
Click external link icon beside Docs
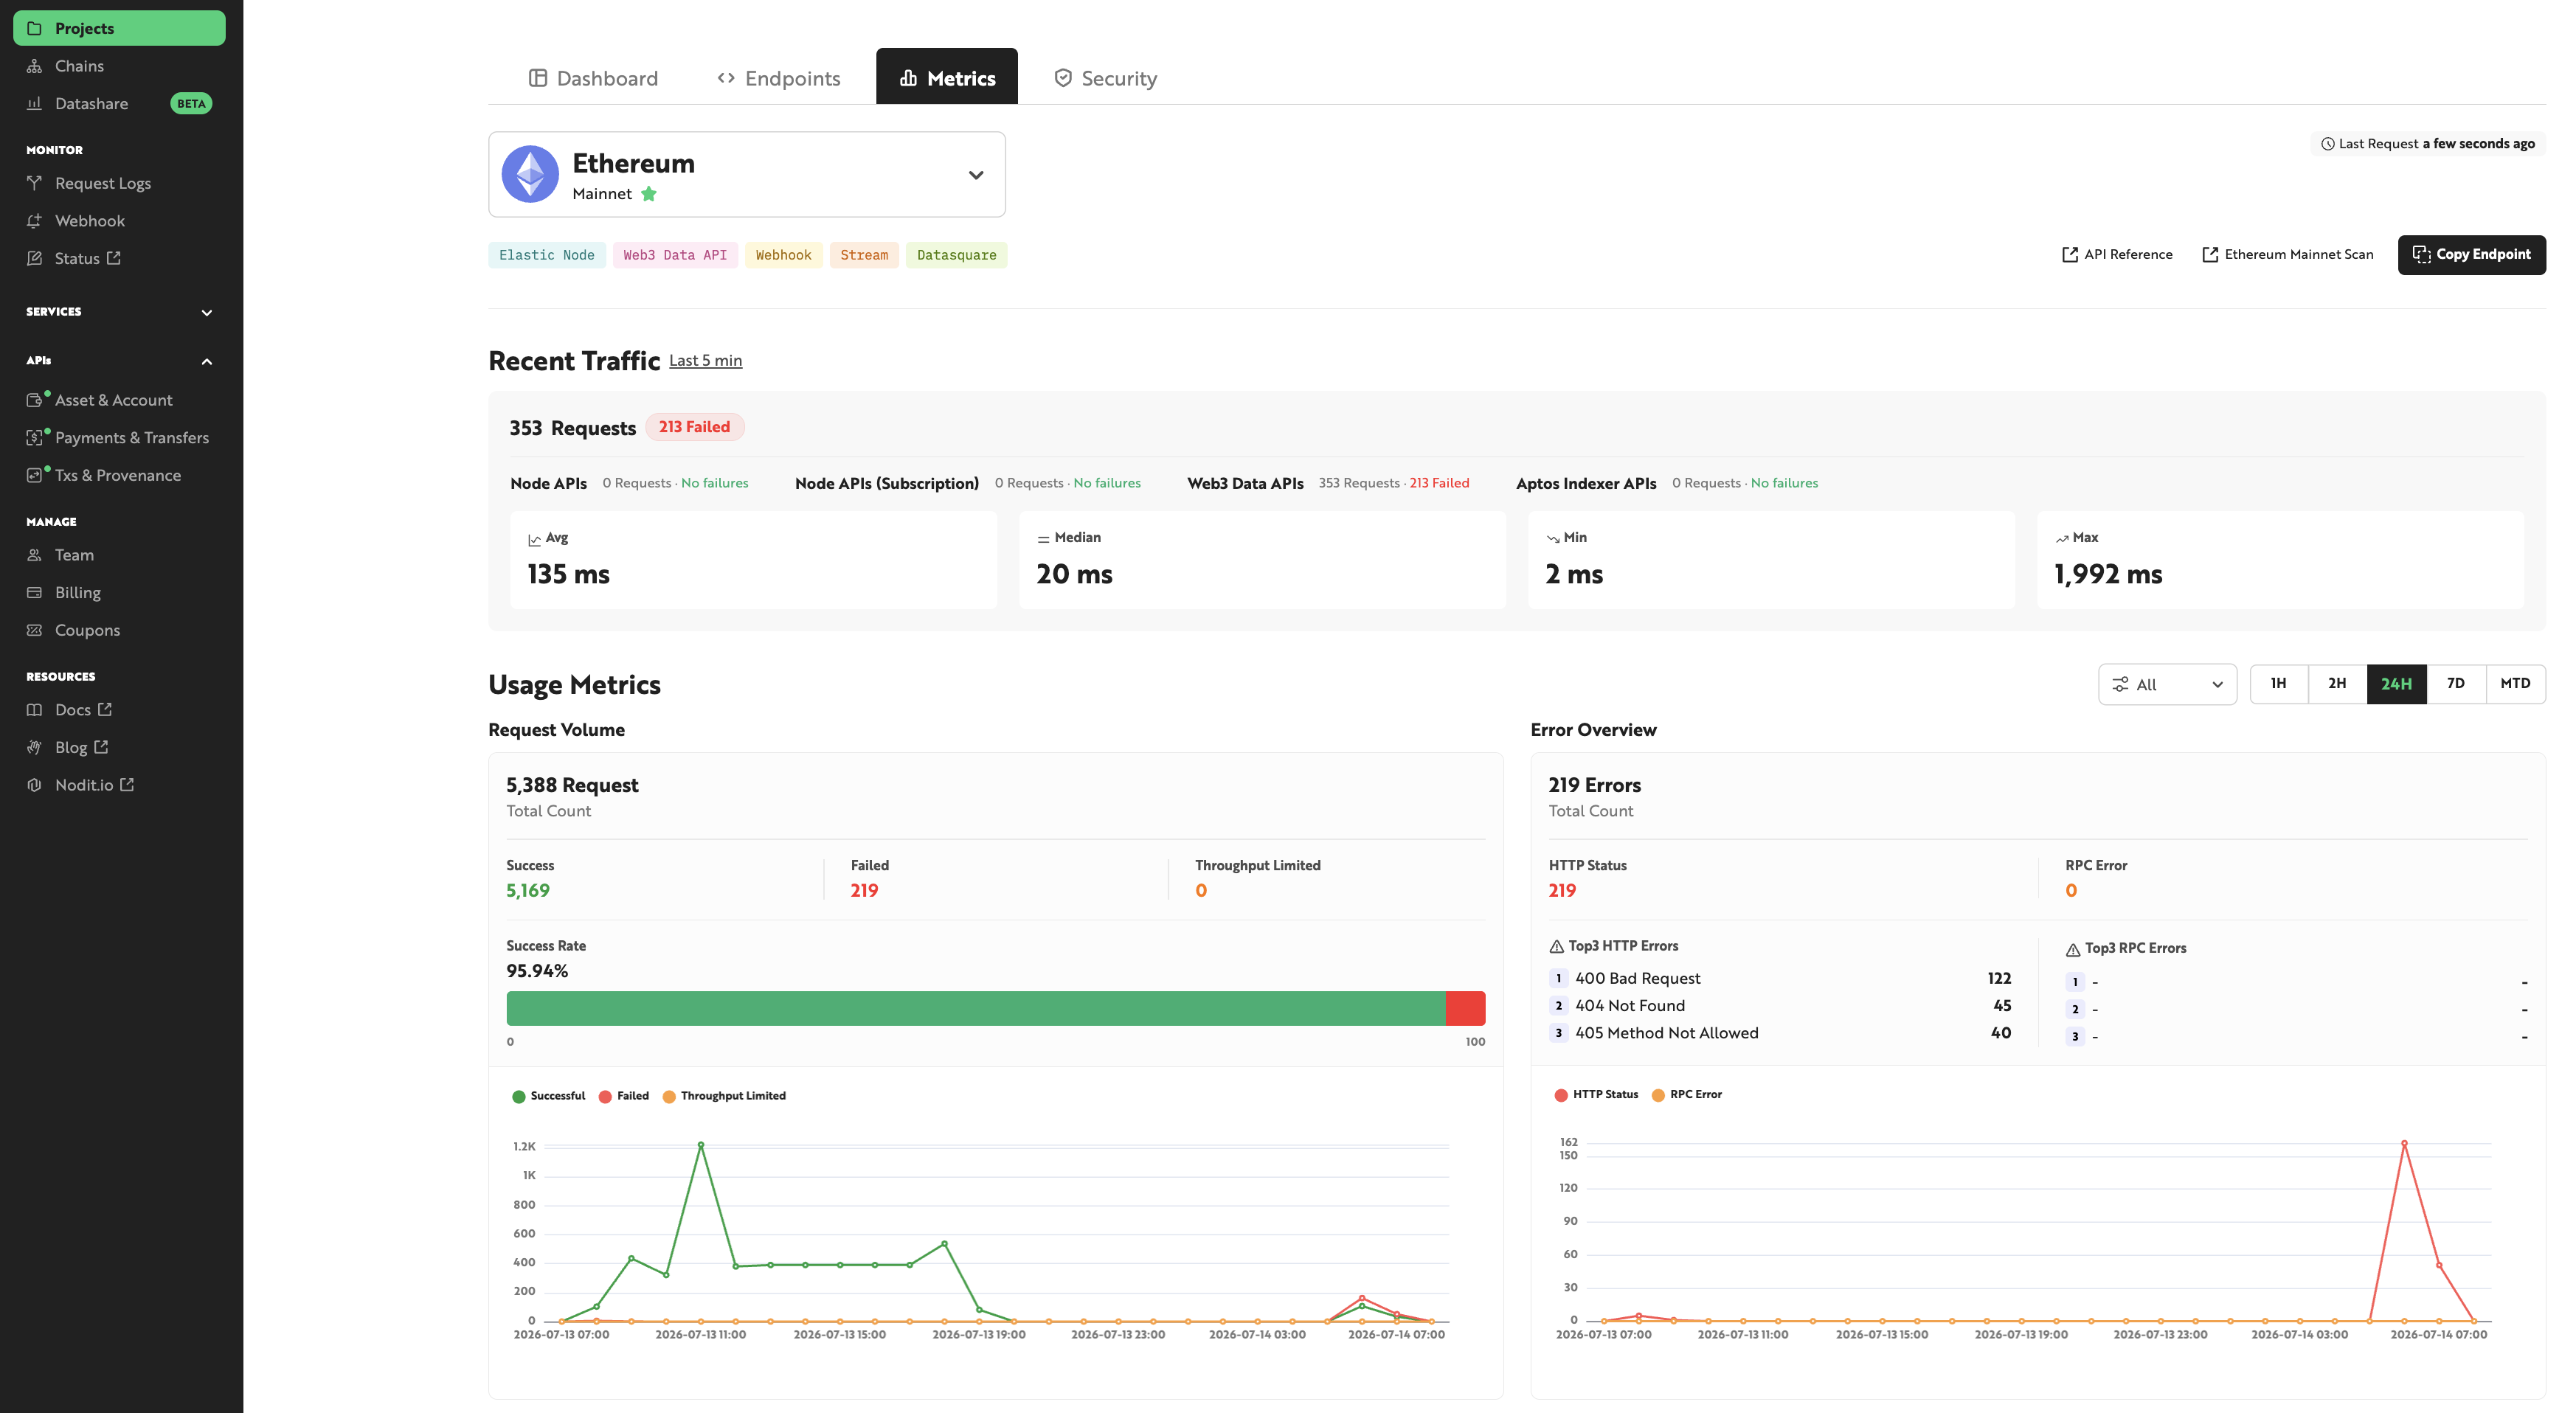point(105,709)
